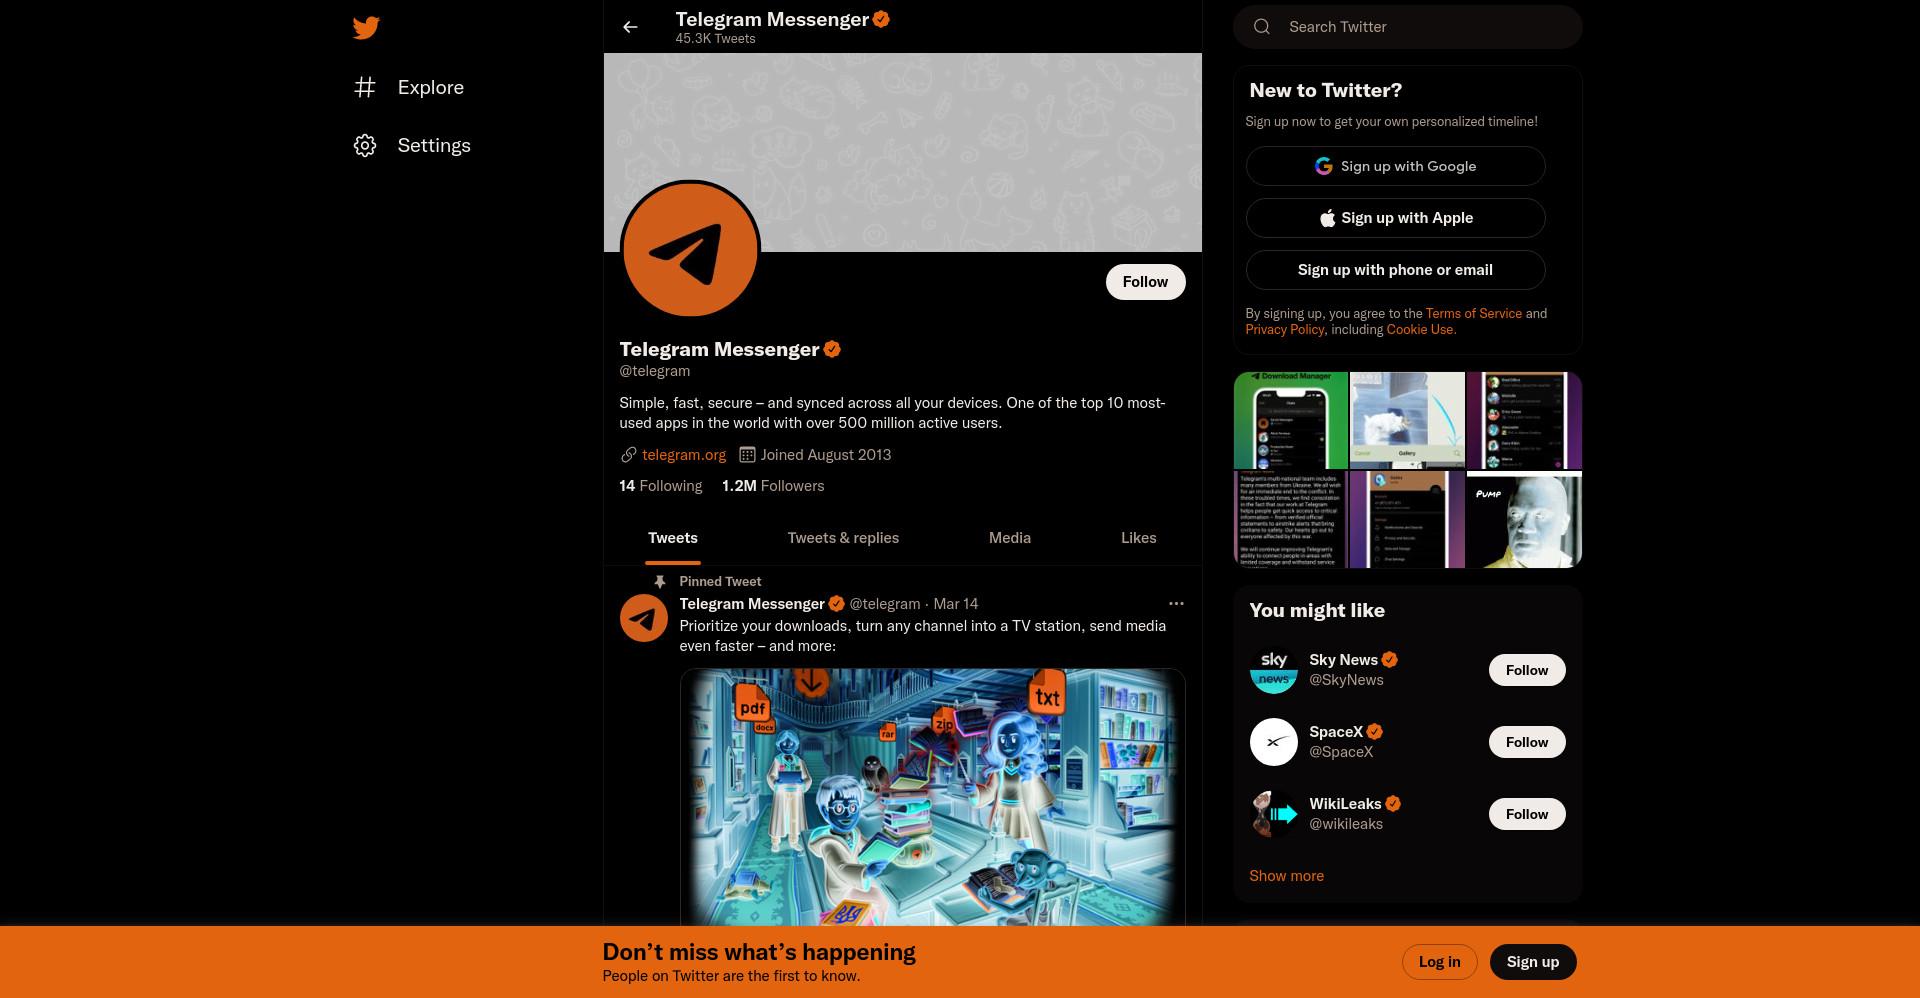Open Settings in the sidebar
Image resolution: width=1920 pixels, height=998 pixels.
(x=412, y=146)
